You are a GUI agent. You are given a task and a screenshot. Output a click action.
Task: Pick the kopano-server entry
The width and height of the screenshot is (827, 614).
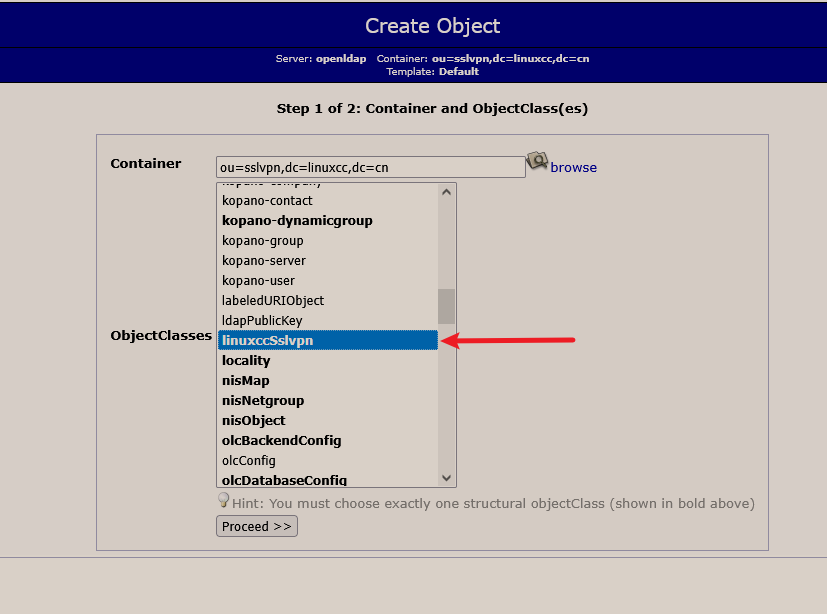point(328,261)
